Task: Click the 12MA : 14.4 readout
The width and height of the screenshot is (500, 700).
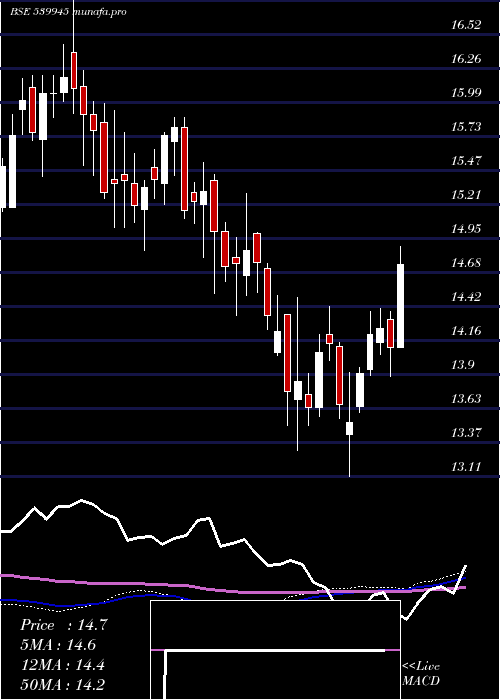Action: tap(62, 665)
